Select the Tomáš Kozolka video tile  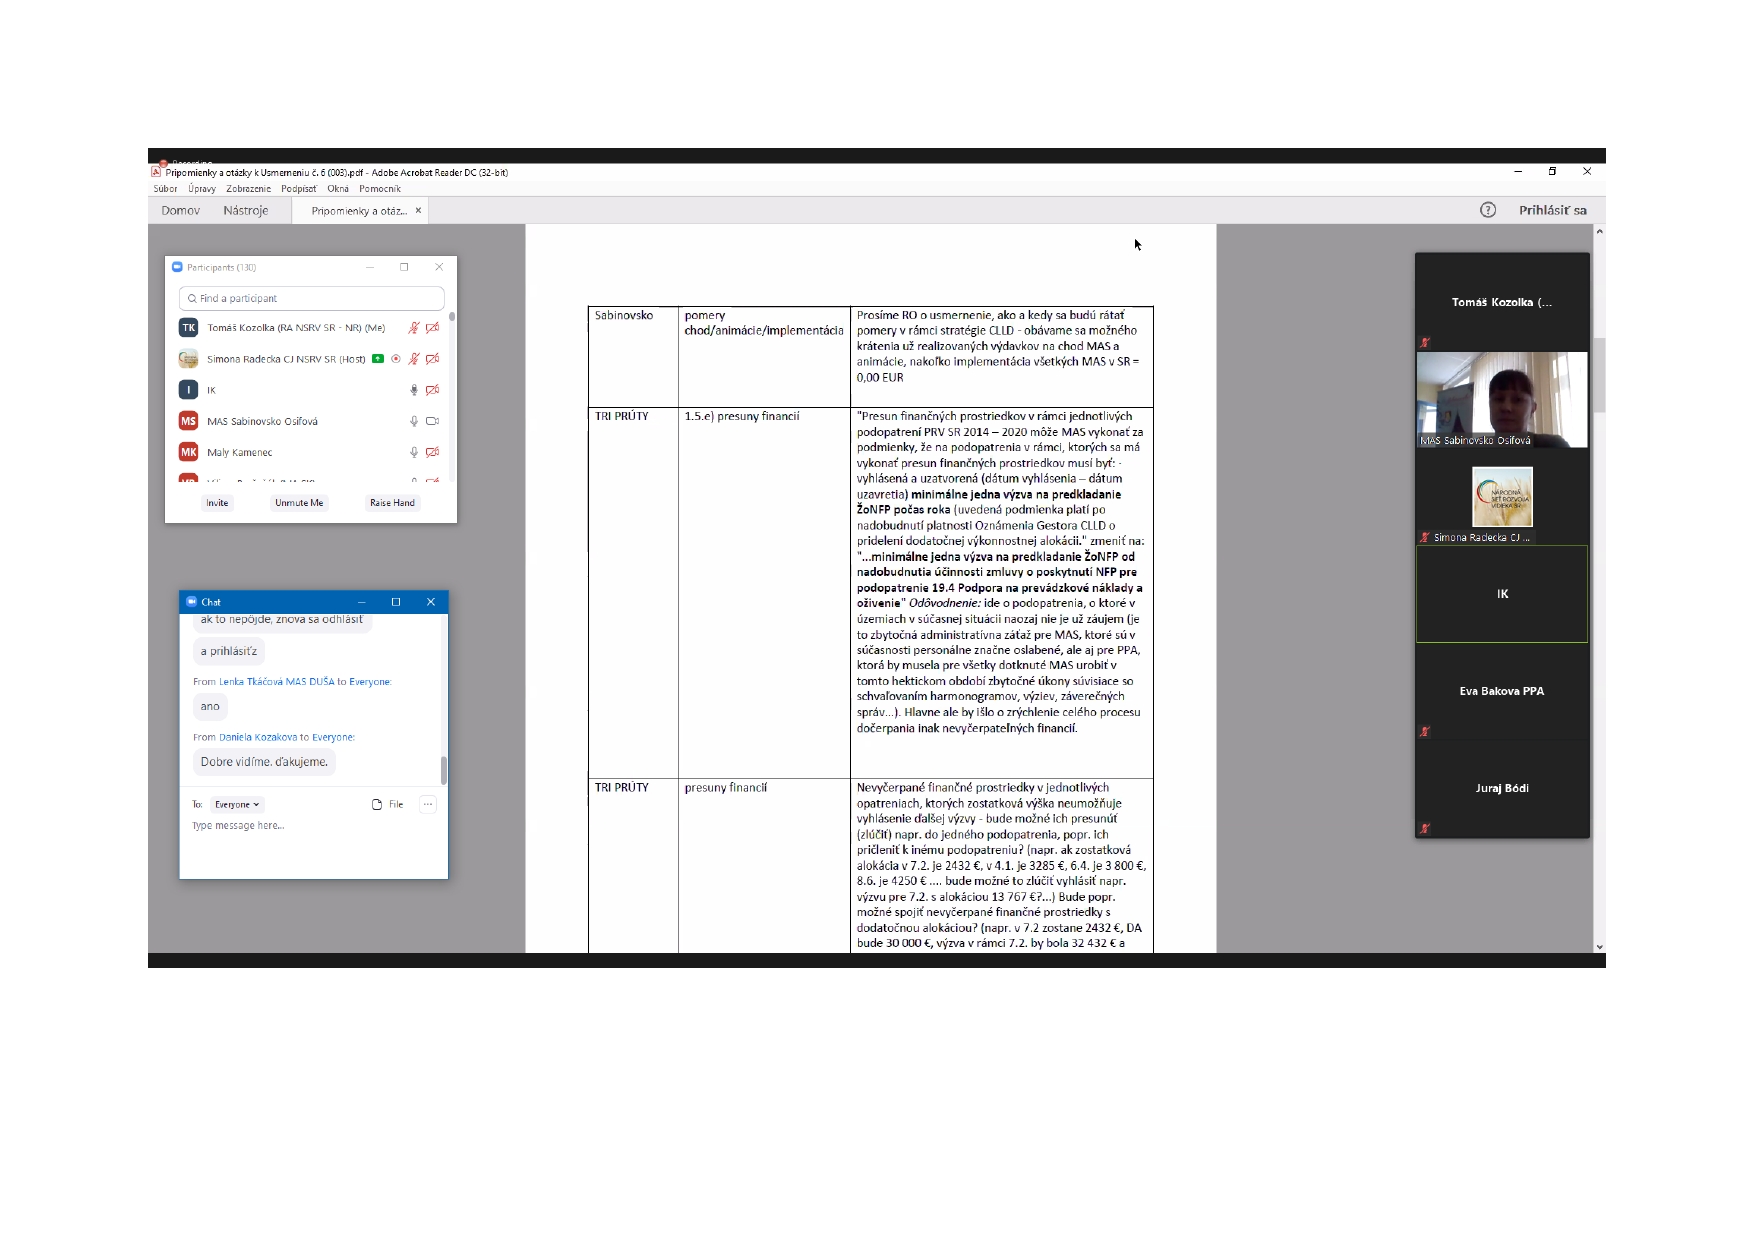click(1502, 302)
